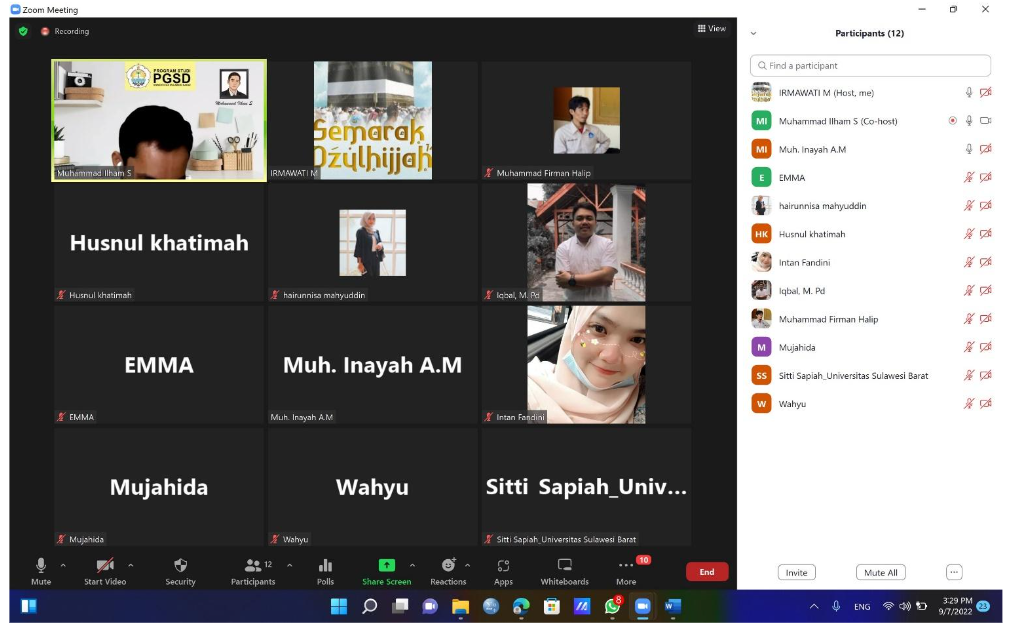The width and height of the screenshot is (1009, 631).
Task: Open the Participants icon in toolbar
Action: tap(253, 565)
